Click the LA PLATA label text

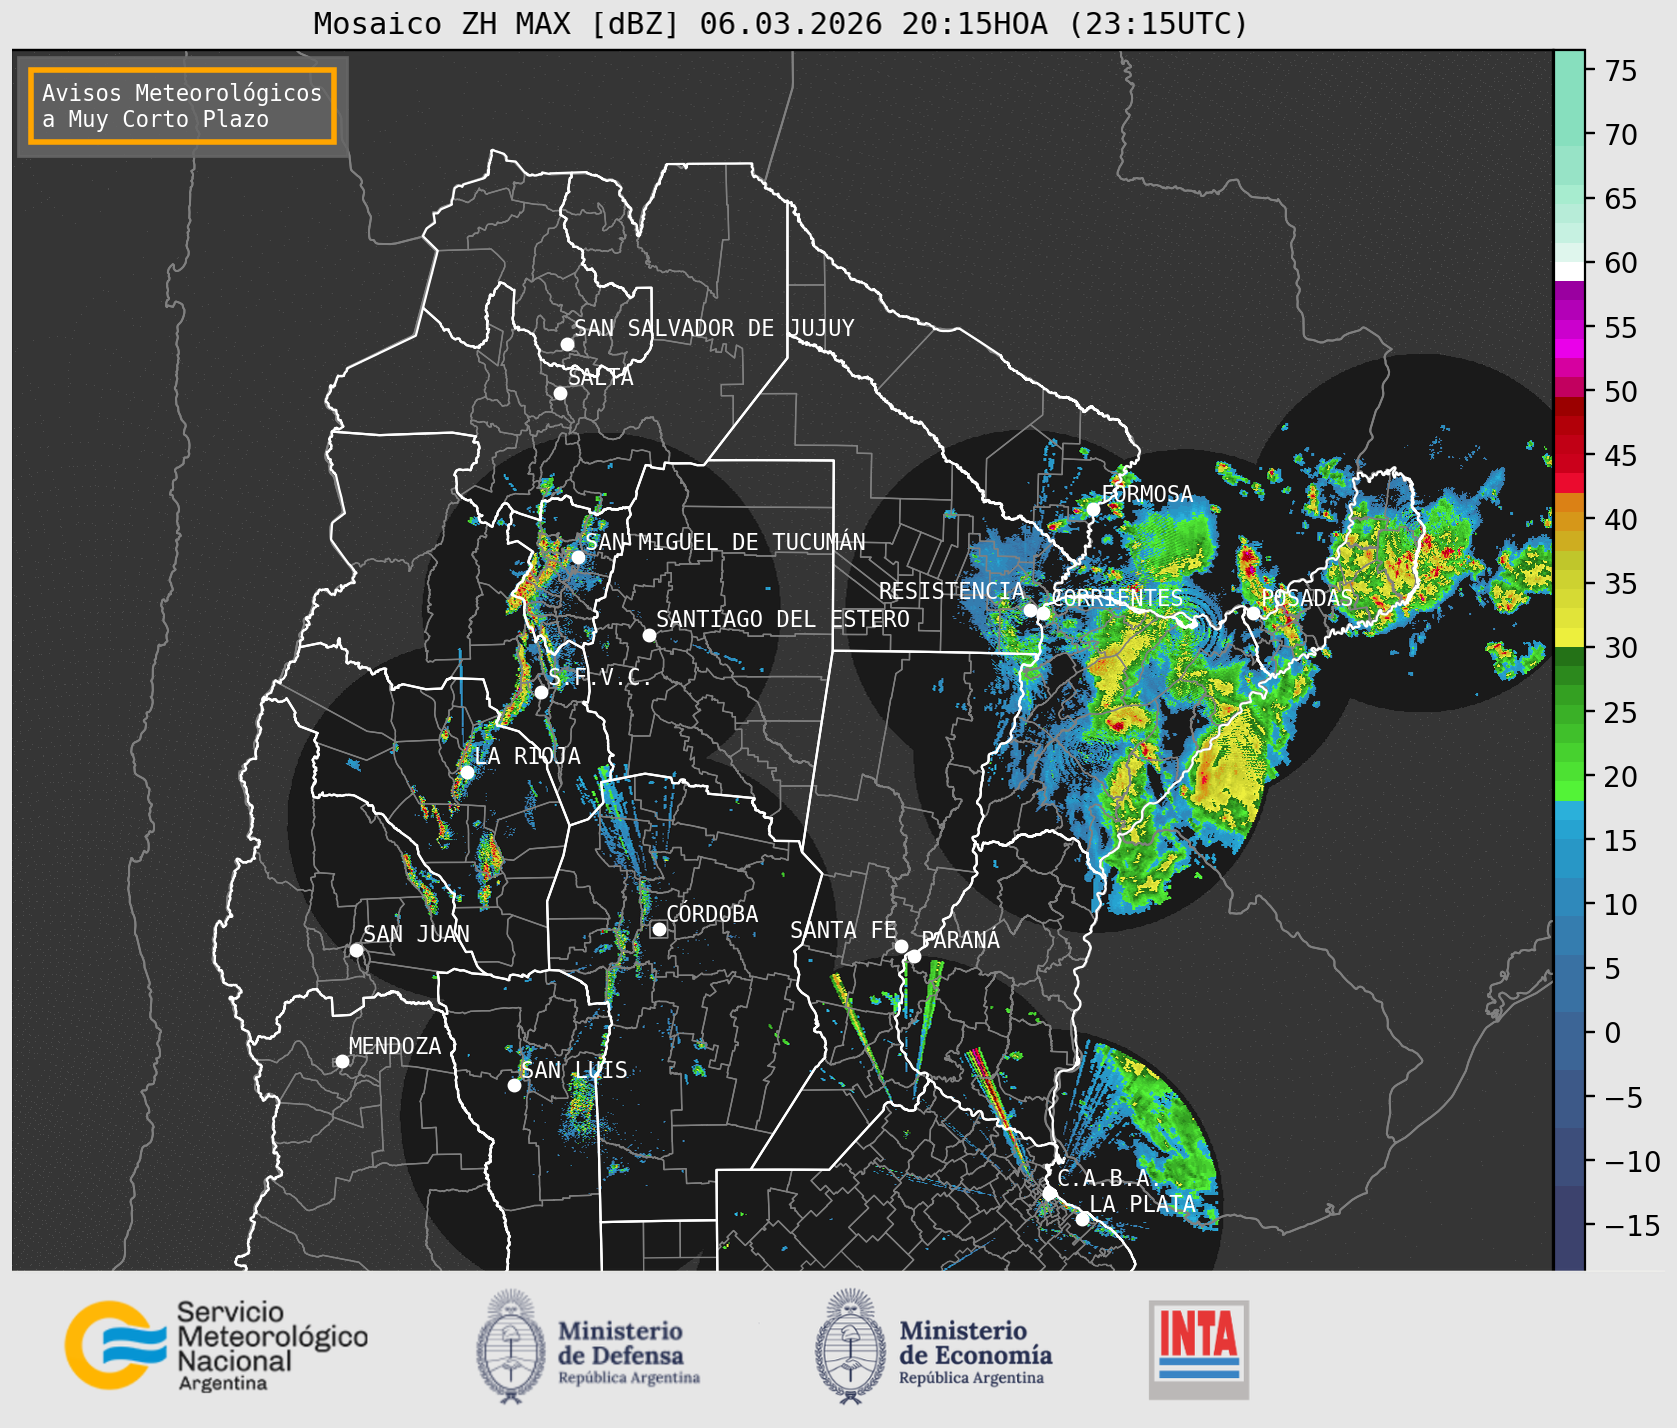pyautogui.click(x=1142, y=1204)
